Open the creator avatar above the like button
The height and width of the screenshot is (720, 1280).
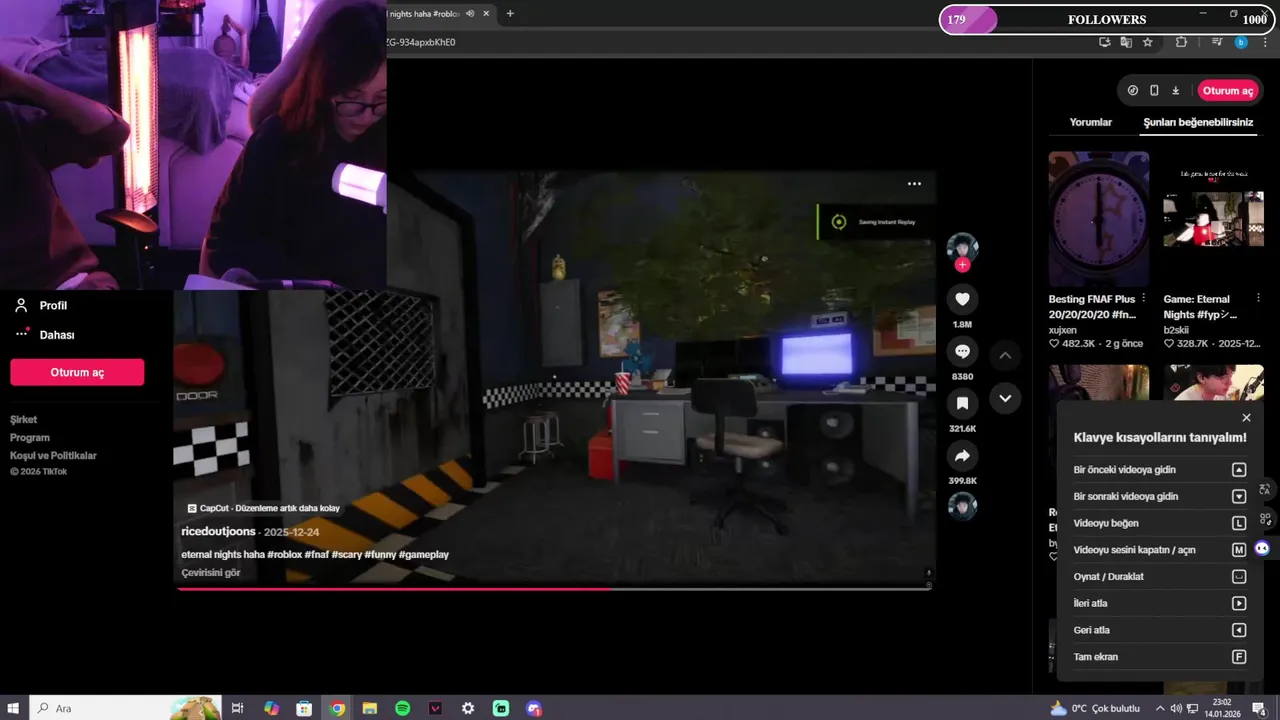coord(962,247)
